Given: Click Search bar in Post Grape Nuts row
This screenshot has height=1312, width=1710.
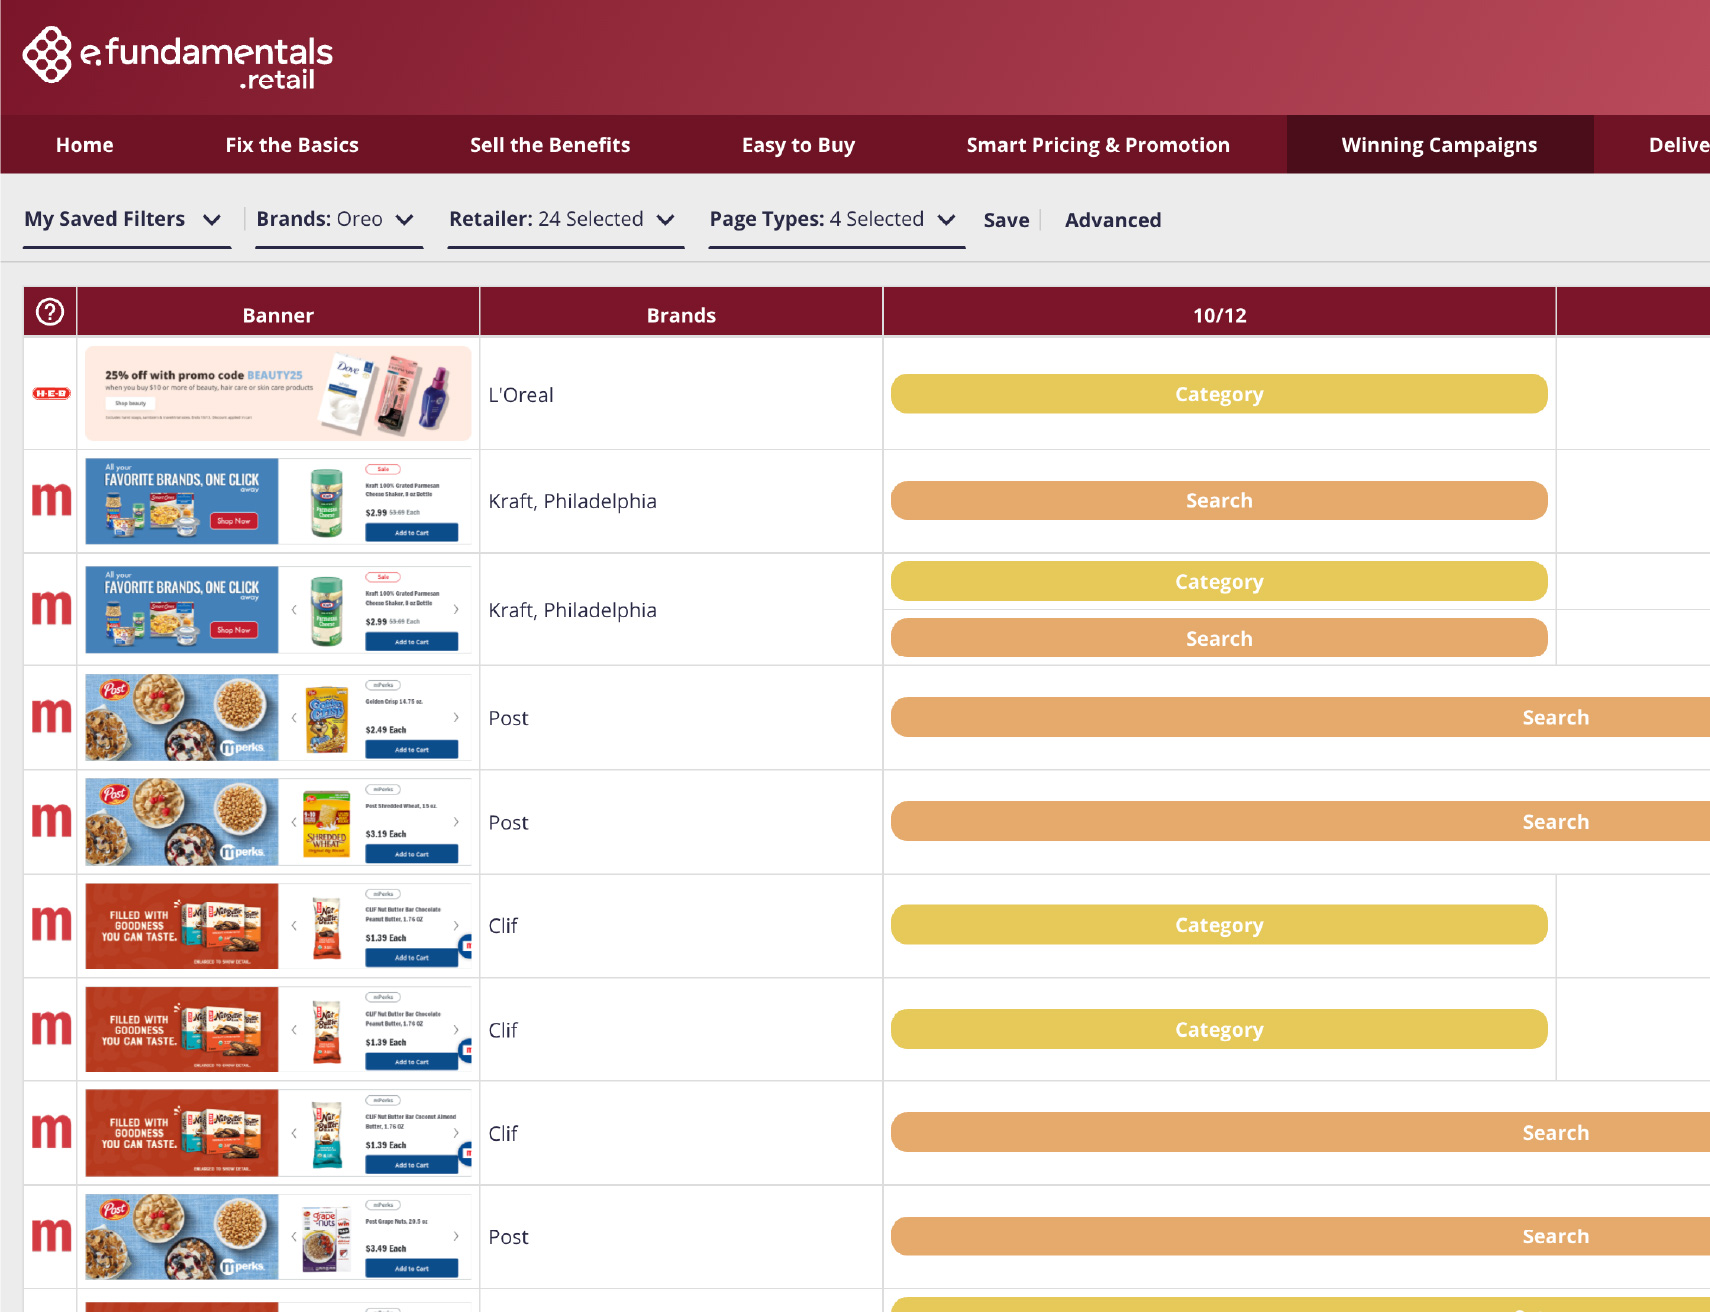Looking at the screenshot, I should click(1300, 1236).
